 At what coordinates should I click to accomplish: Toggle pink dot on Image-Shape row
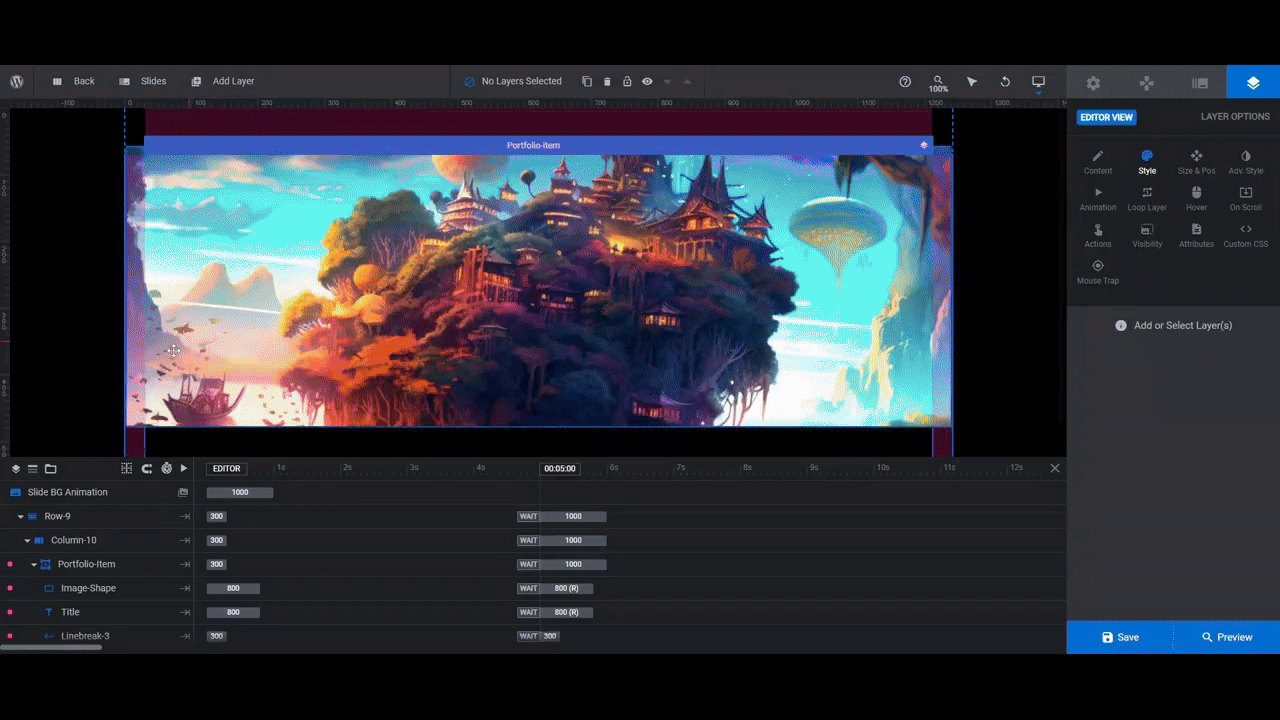(x=10, y=589)
